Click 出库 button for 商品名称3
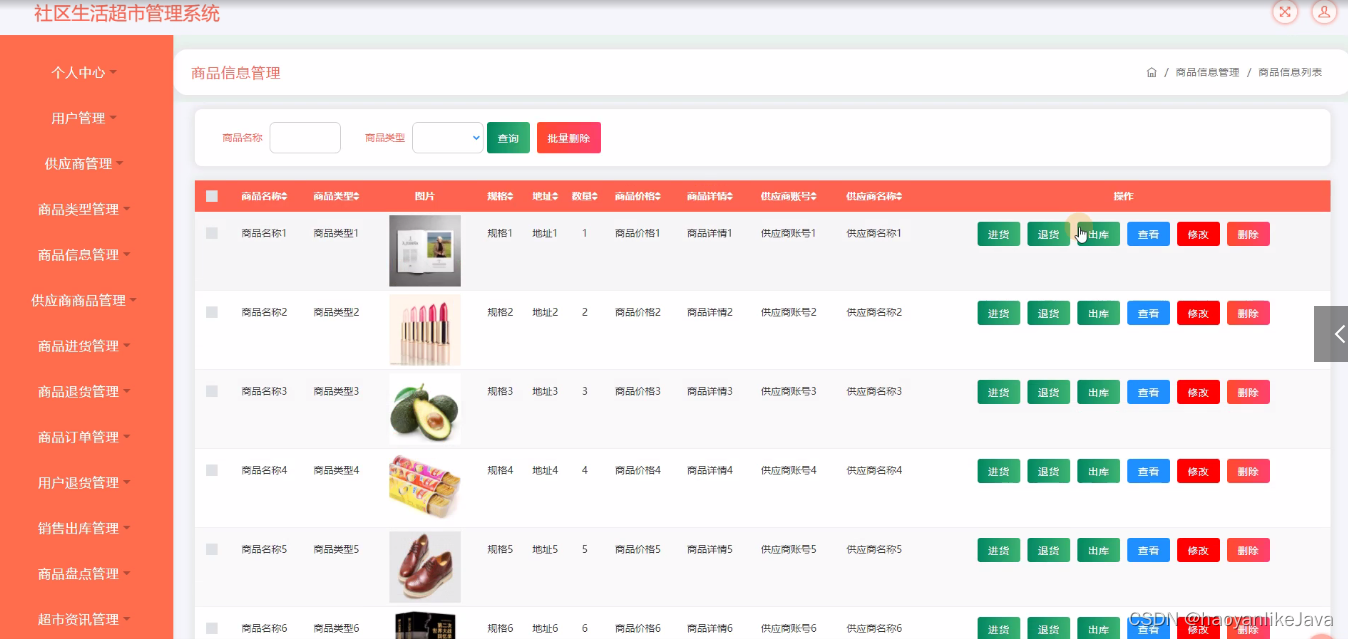The height and width of the screenshot is (639, 1348). [x=1098, y=392]
